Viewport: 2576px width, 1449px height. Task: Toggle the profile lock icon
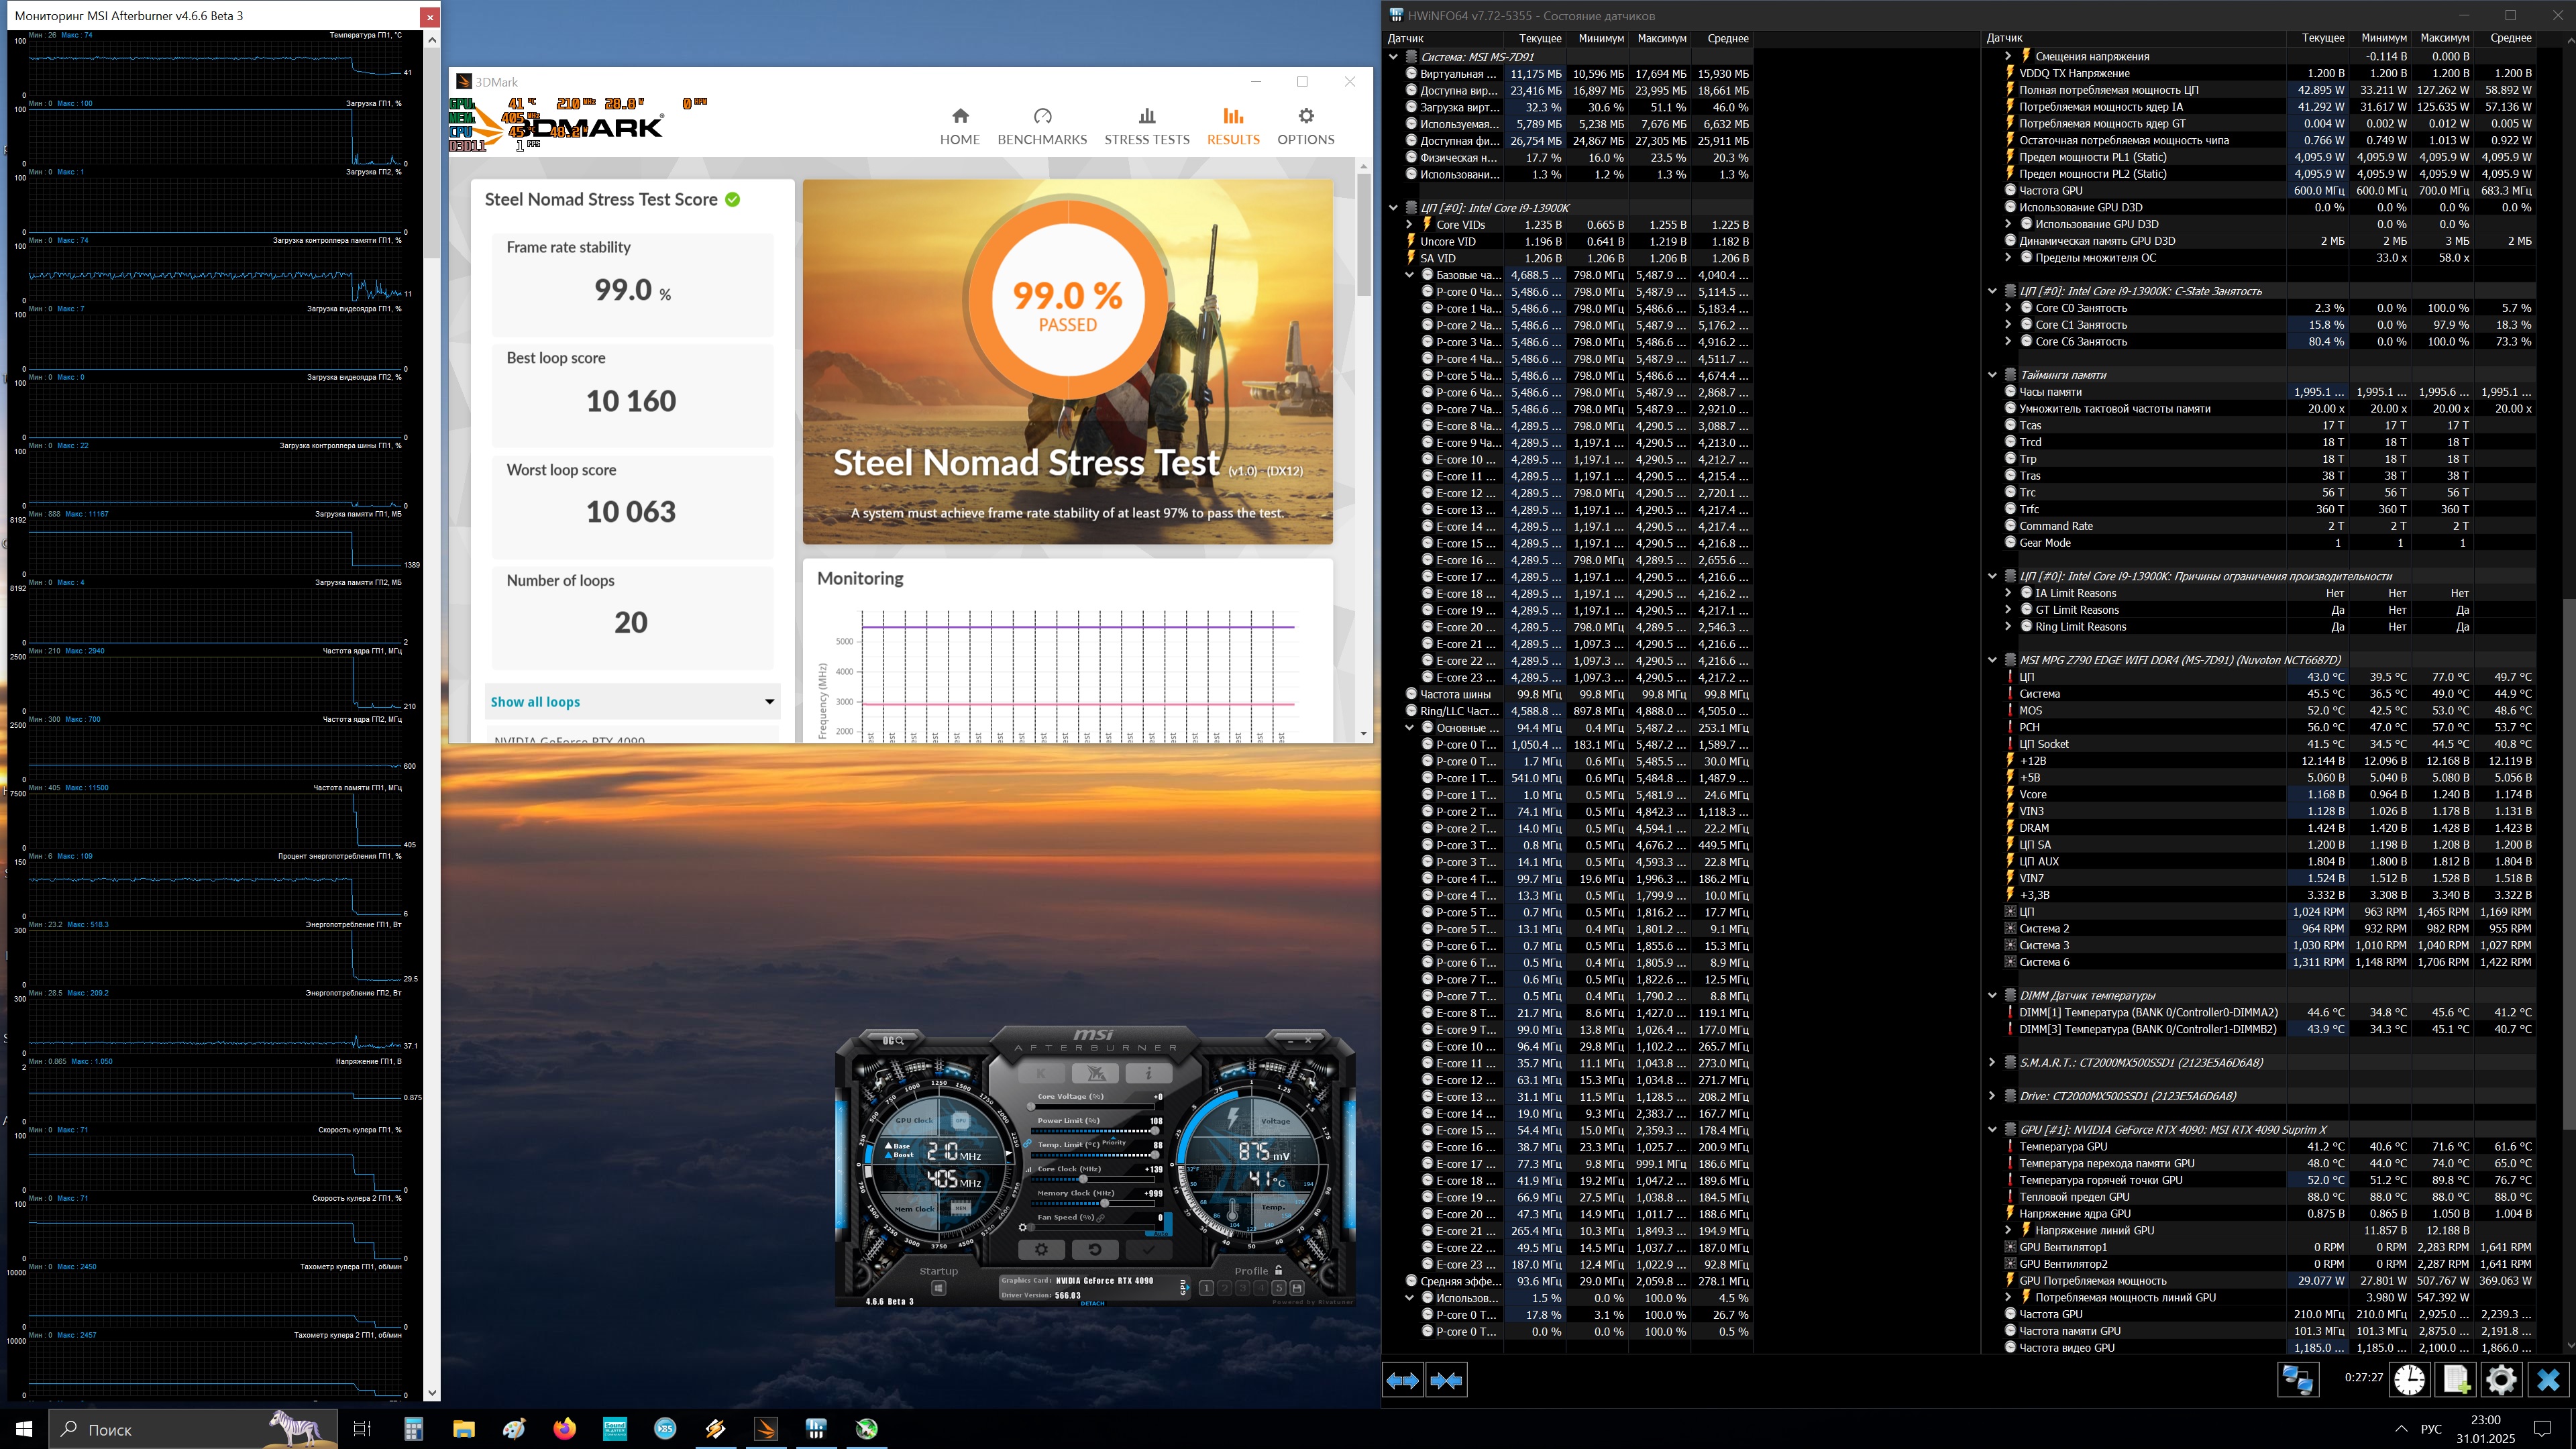tap(1278, 1270)
